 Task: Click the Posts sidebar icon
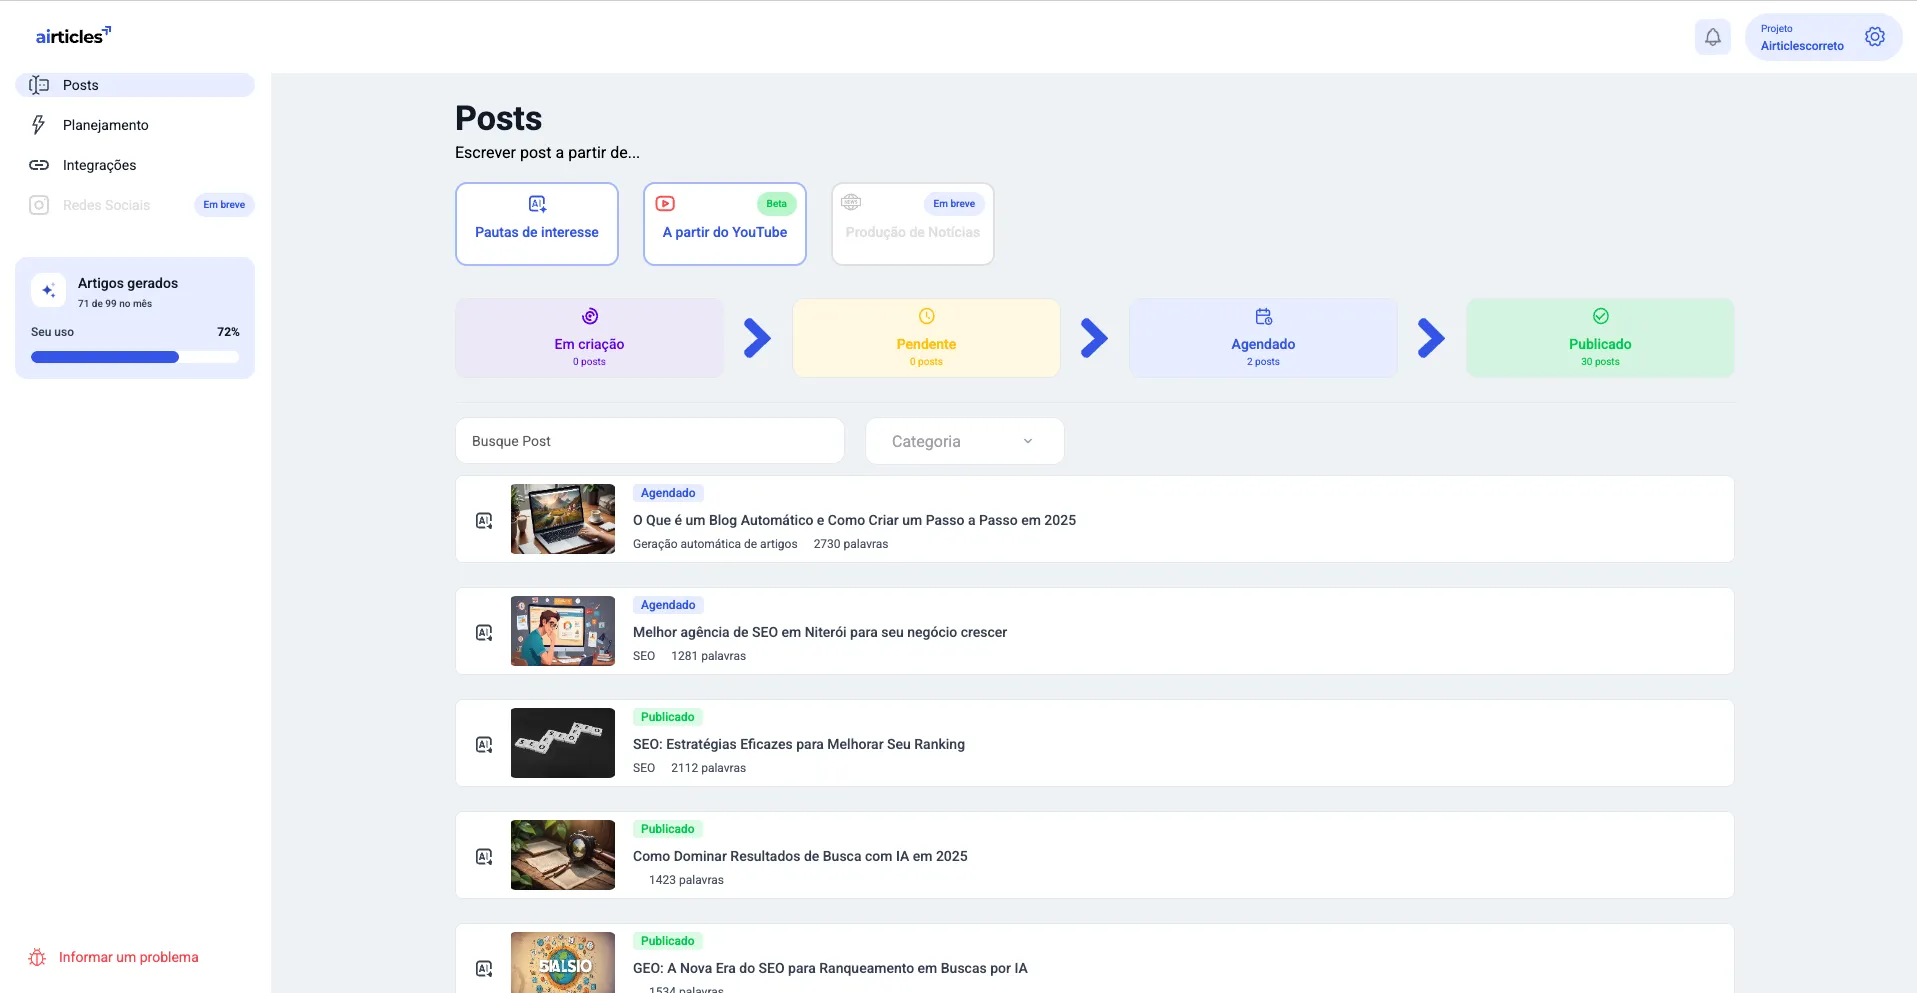click(x=39, y=85)
